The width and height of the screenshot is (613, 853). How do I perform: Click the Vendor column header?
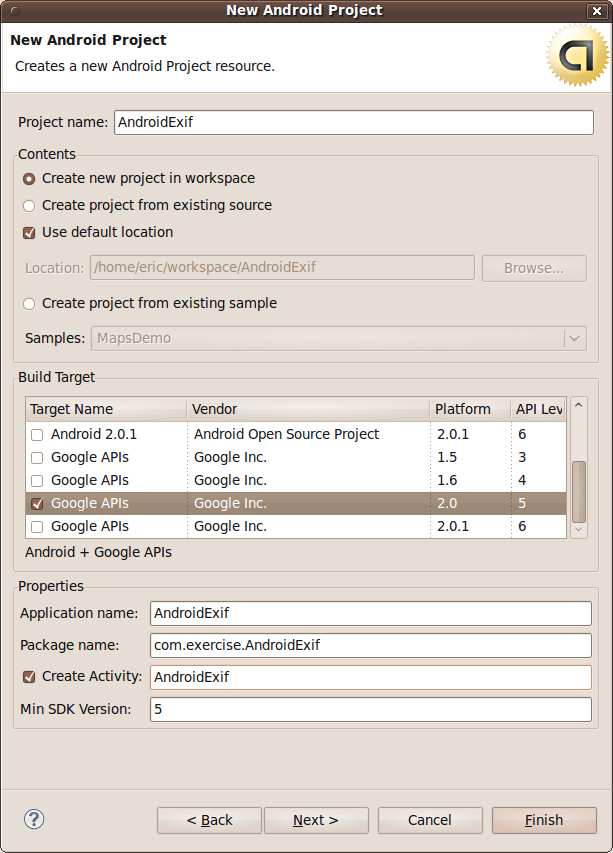tap(308, 409)
